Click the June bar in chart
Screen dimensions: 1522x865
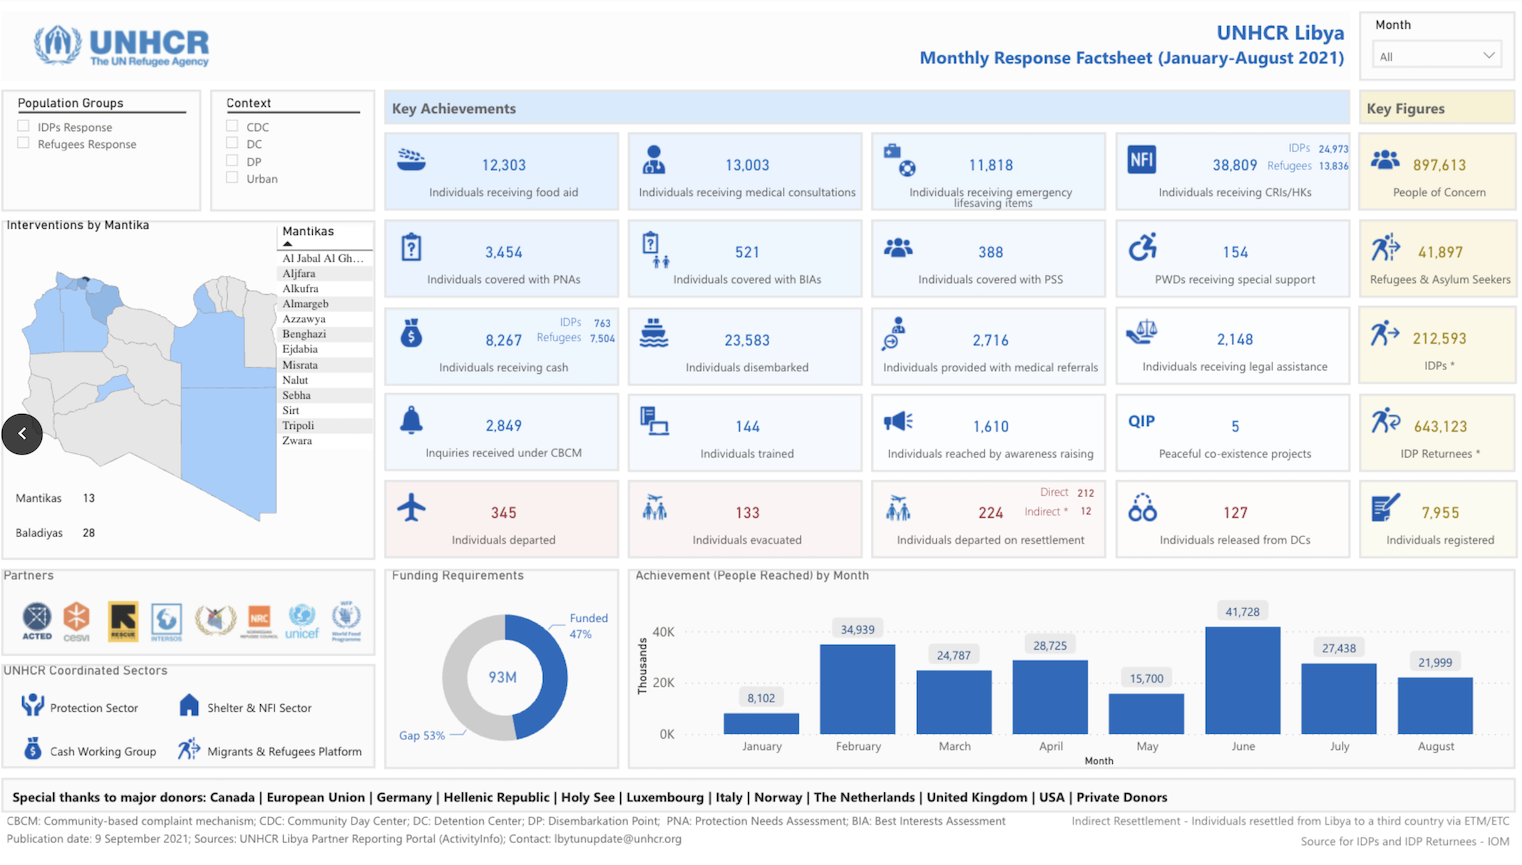pos(1243,680)
